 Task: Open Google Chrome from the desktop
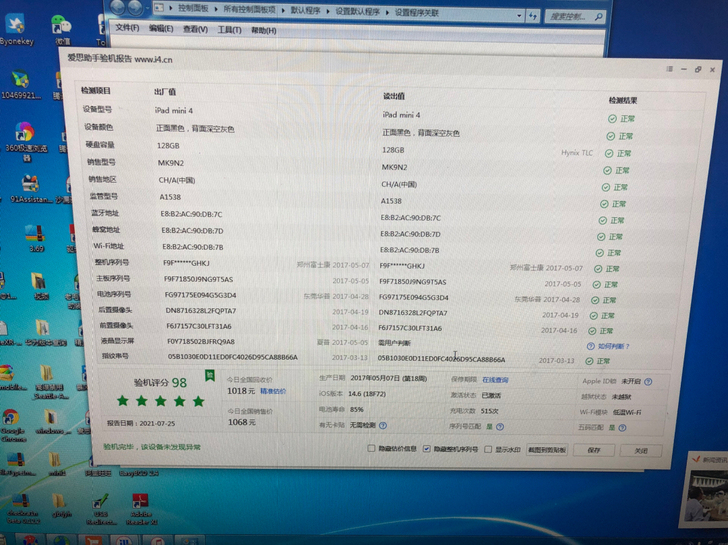point(13,424)
